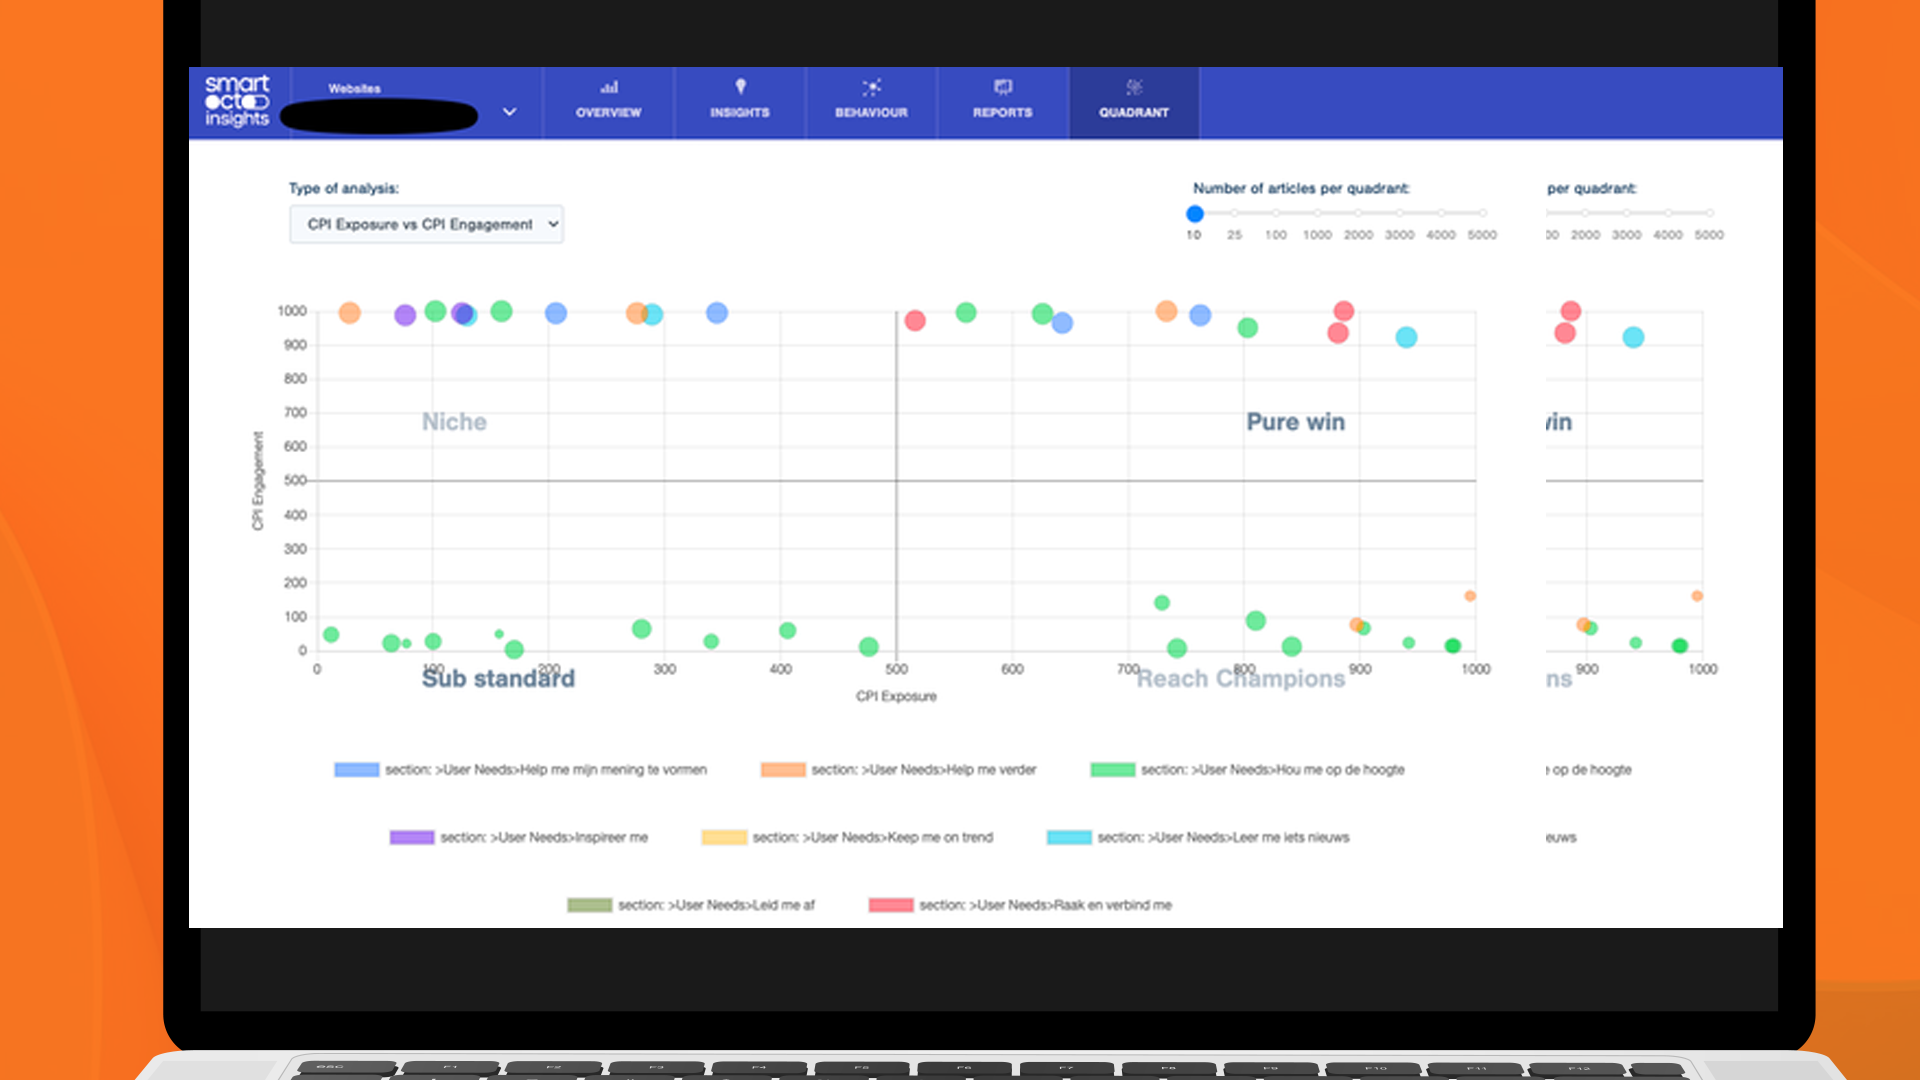Click the blacked-out website name field

click(x=379, y=116)
